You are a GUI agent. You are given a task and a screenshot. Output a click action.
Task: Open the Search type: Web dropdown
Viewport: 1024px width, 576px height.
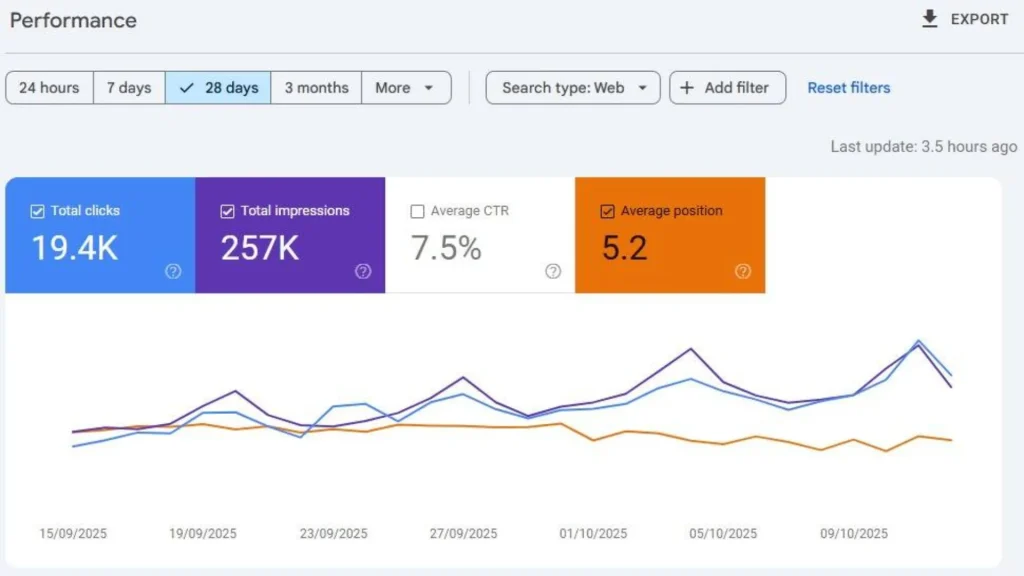click(572, 88)
